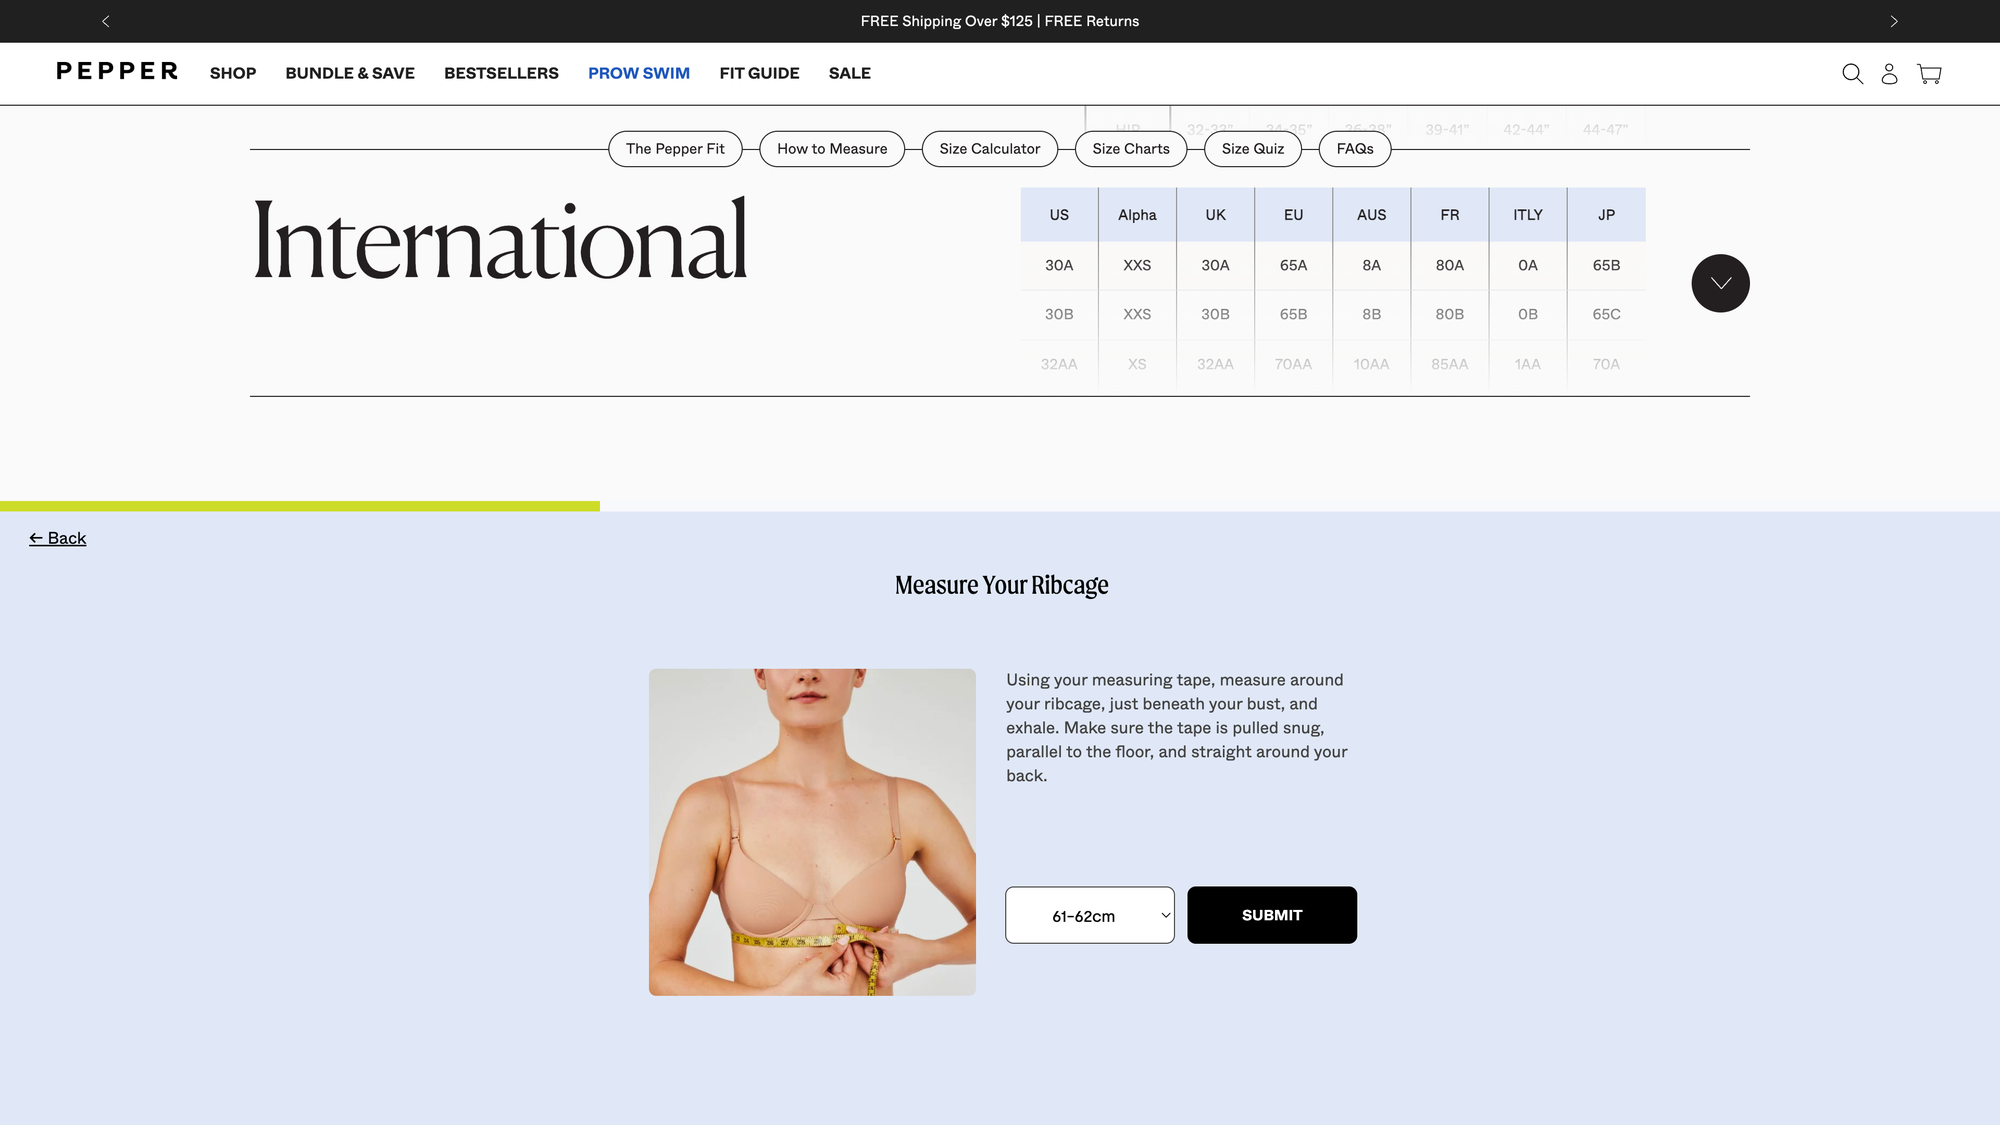Click the next announcement arrow
Image resolution: width=2000 pixels, height=1125 pixels.
tap(1893, 21)
